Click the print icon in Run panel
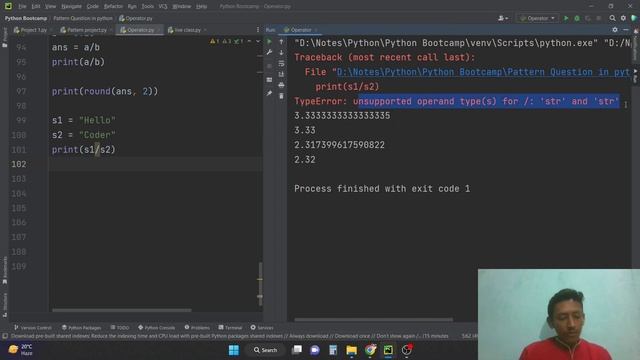The height and width of the screenshot is (360, 640). point(281,85)
